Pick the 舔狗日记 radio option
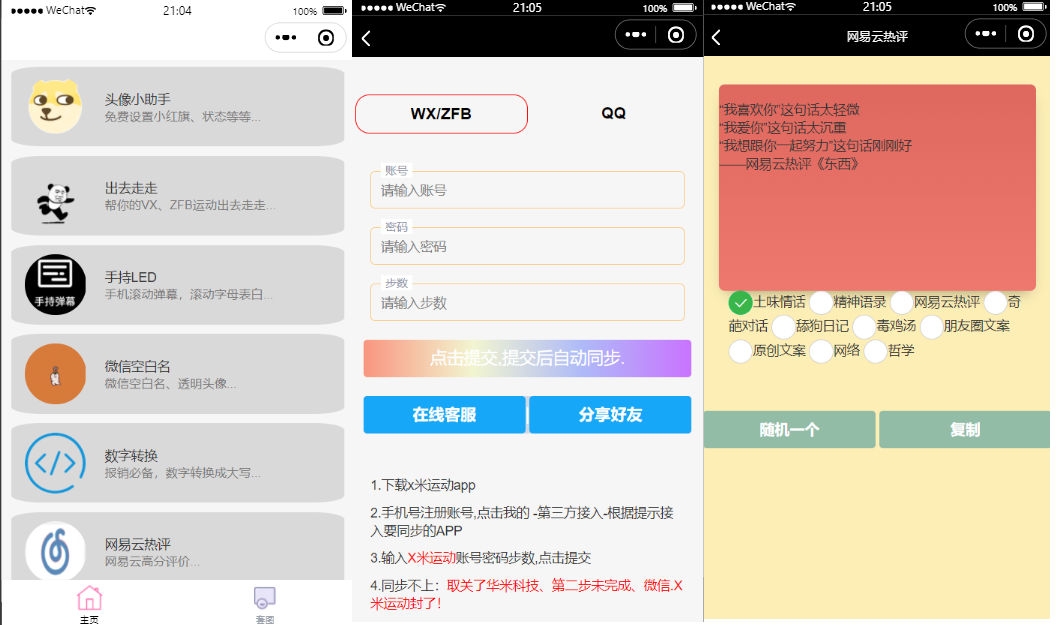The width and height of the screenshot is (1056, 625). [784, 326]
